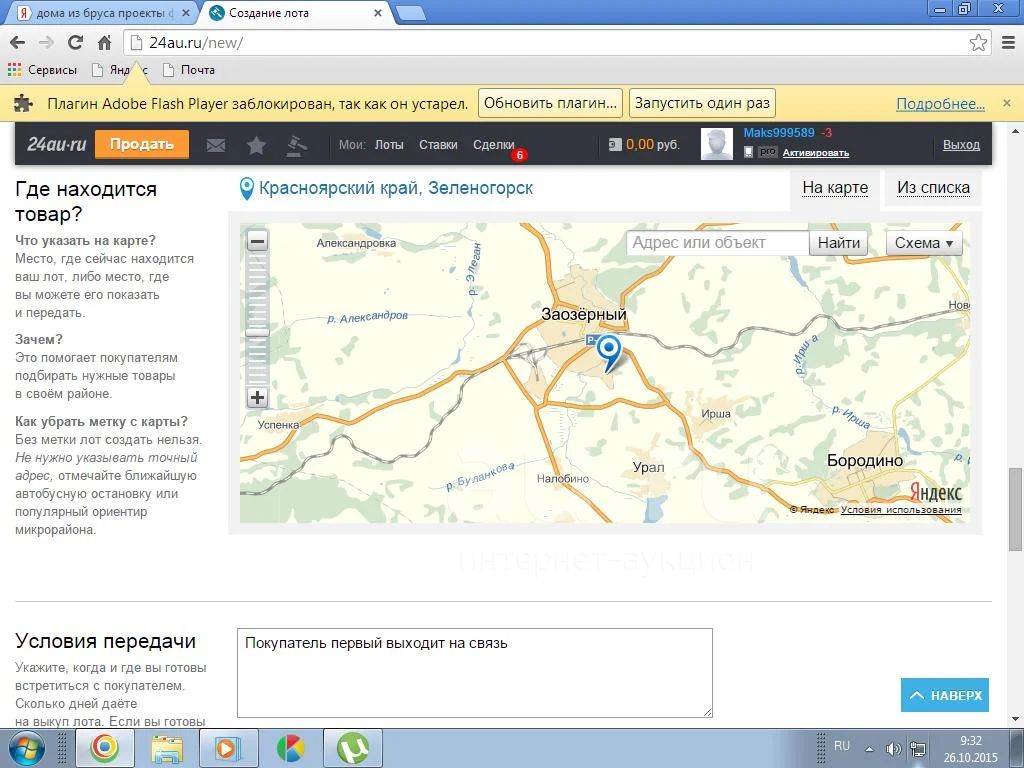The width and height of the screenshot is (1024, 768).
Task: Open Windows Explorer from the taskbar
Action: click(167, 749)
